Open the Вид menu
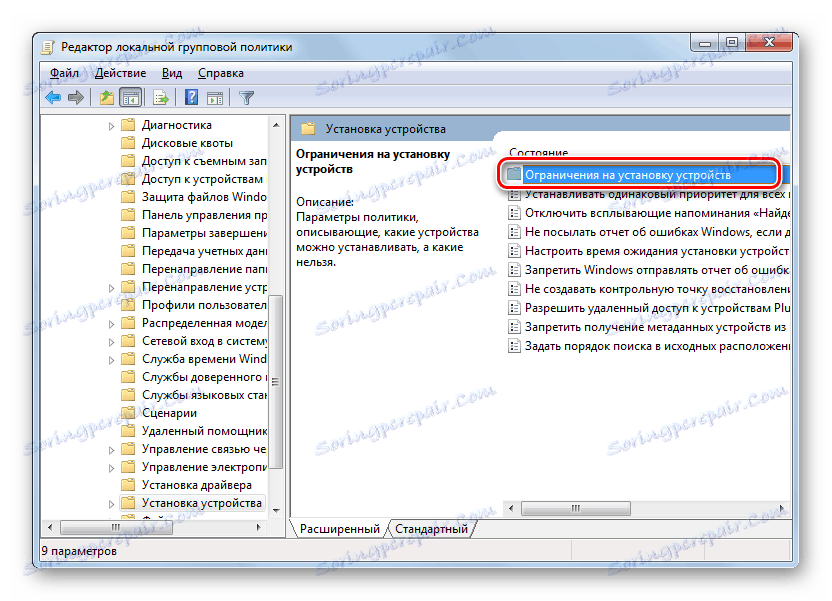Screen dimensions: 832x601 pyautogui.click(x=172, y=73)
